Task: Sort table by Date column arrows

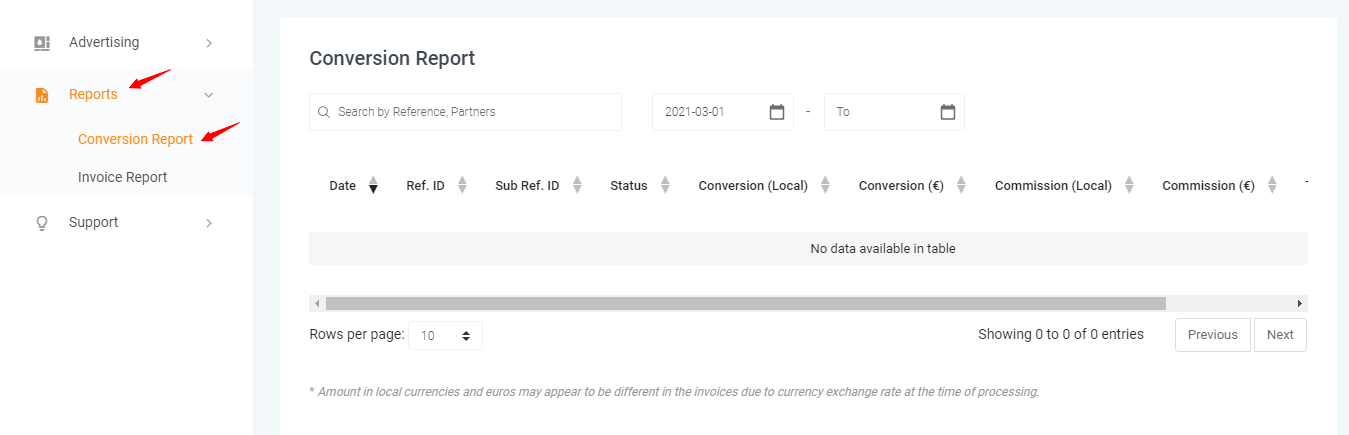Action: coord(373,185)
